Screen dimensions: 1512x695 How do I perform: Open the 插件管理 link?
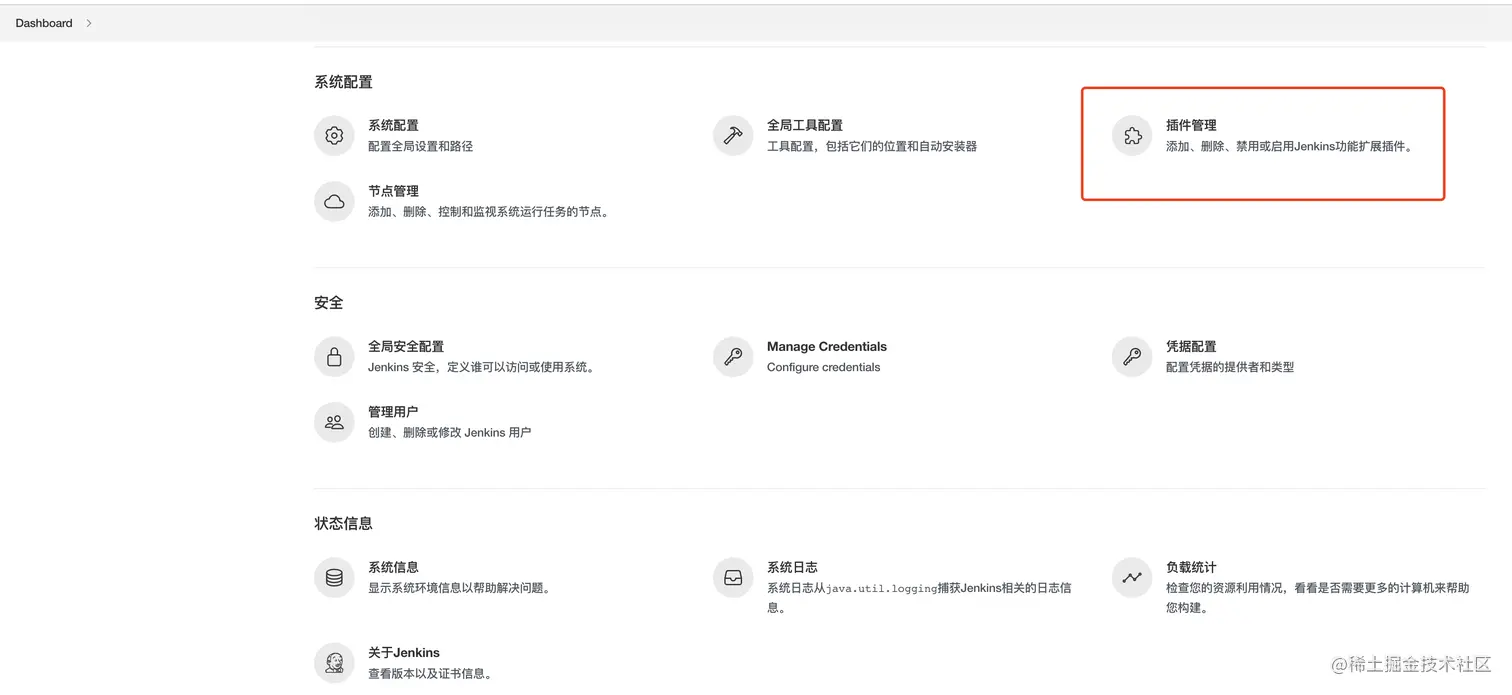pyautogui.click(x=1193, y=125)
